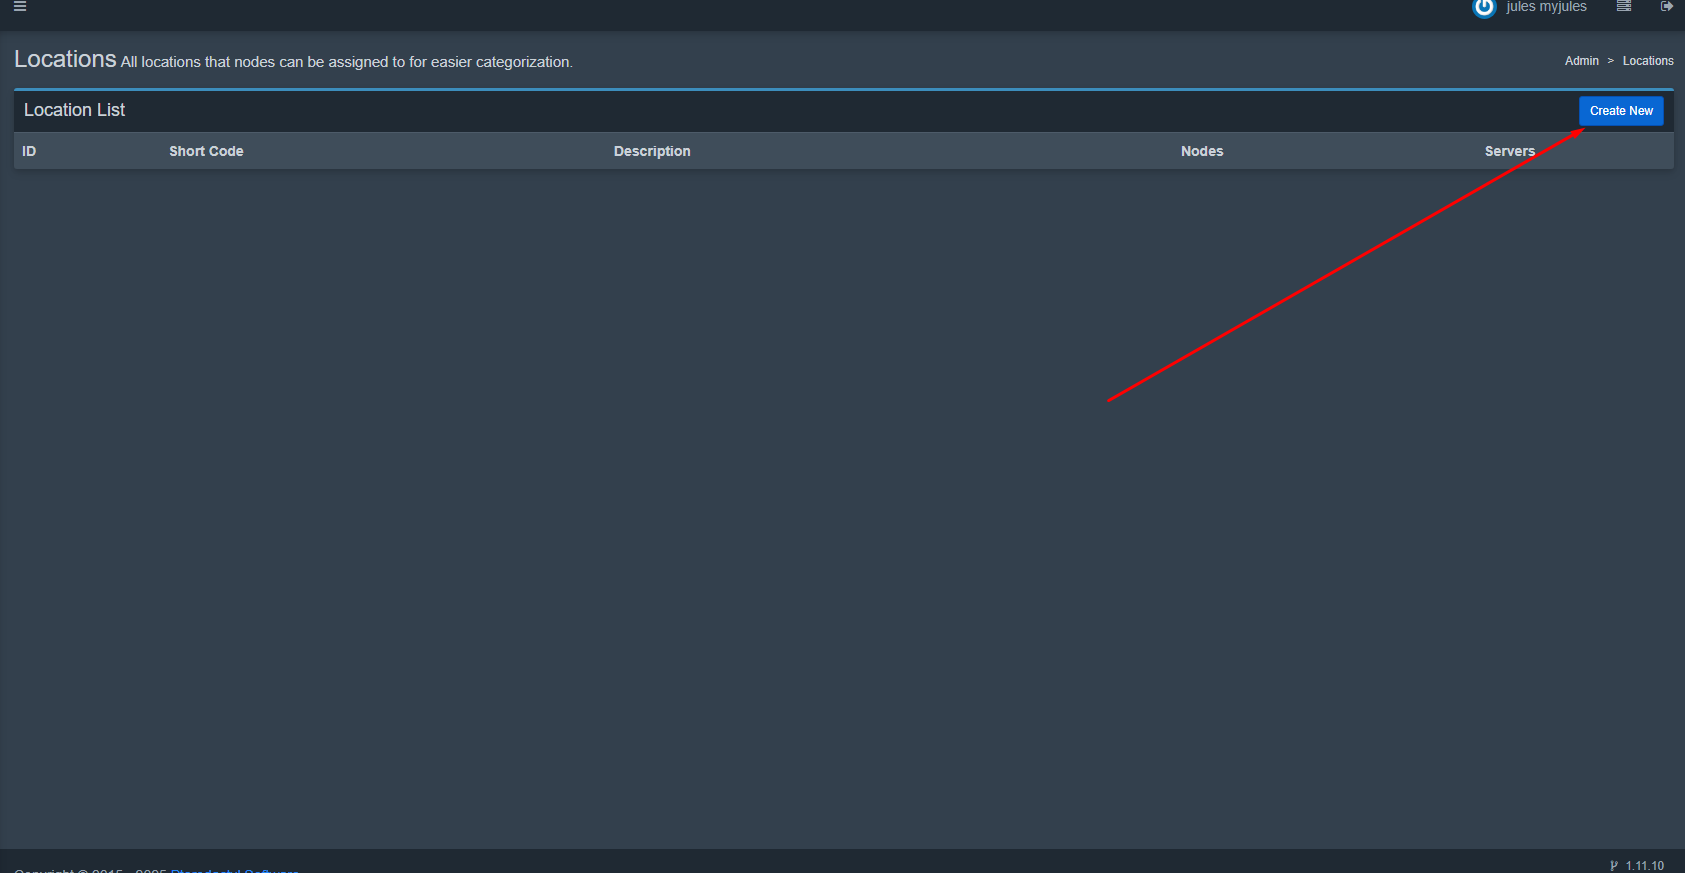
Task: Open the Pterodactyl Software footer link
Action: click(x=235, y=870)
